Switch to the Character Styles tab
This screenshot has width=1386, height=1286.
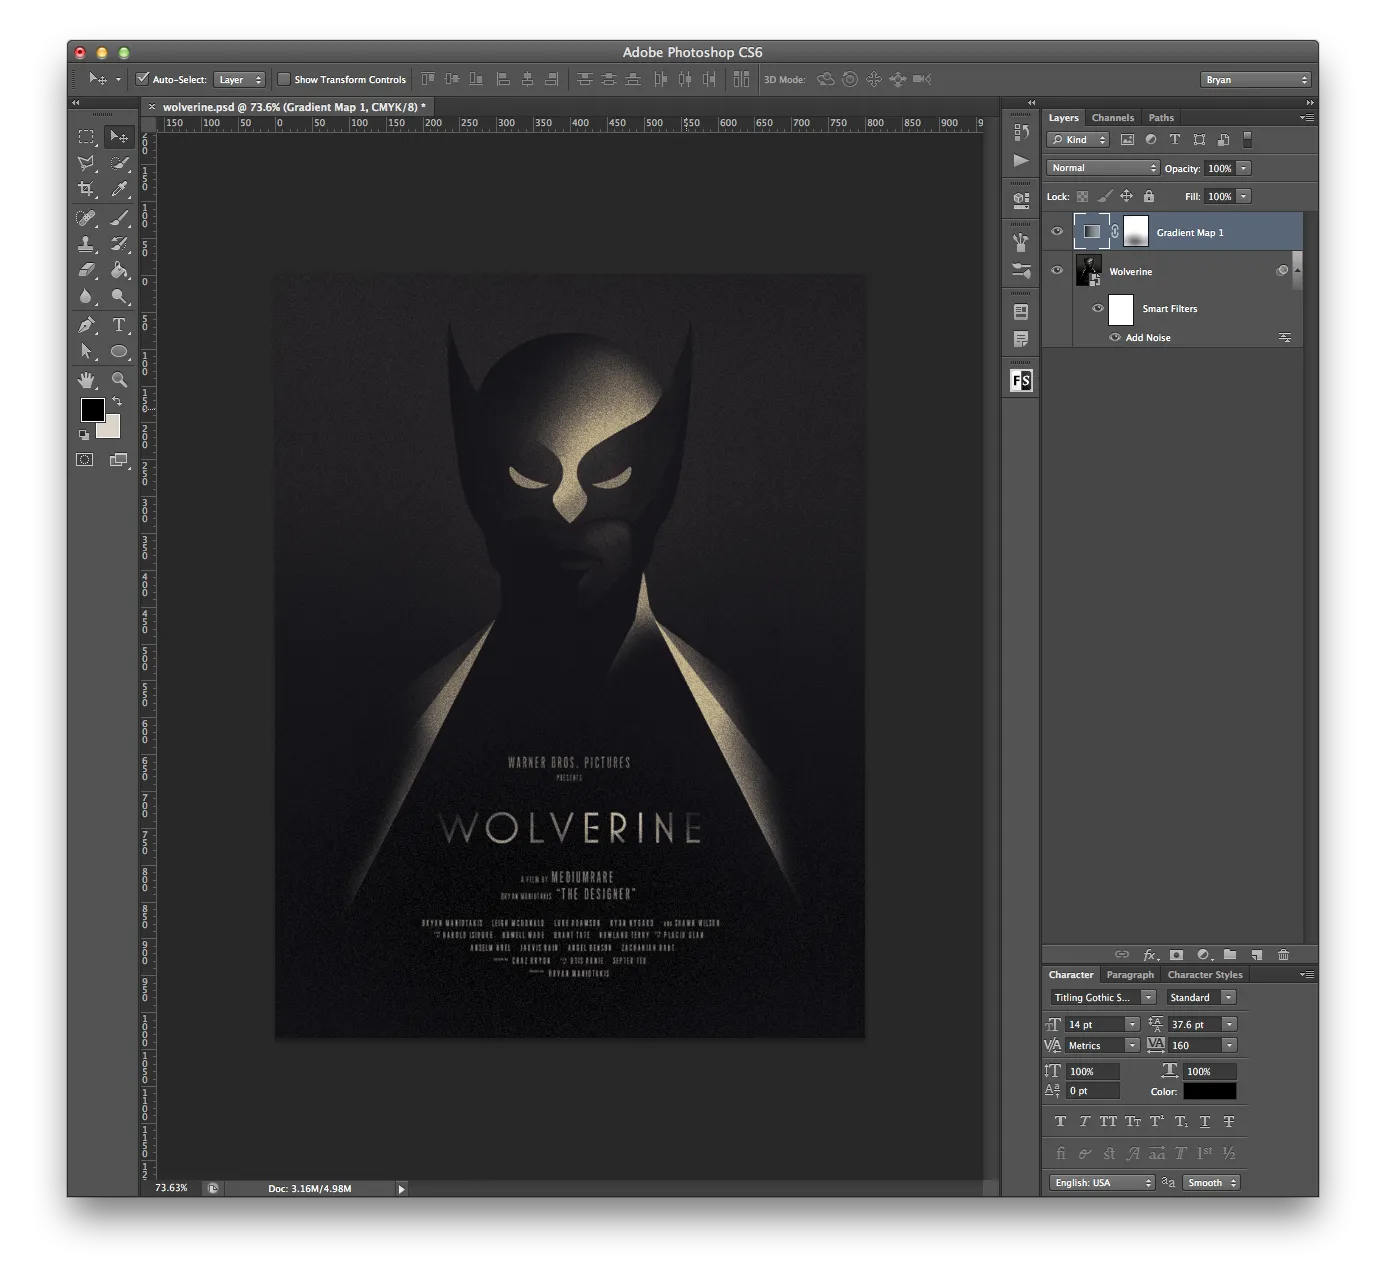coord(1205,974)
